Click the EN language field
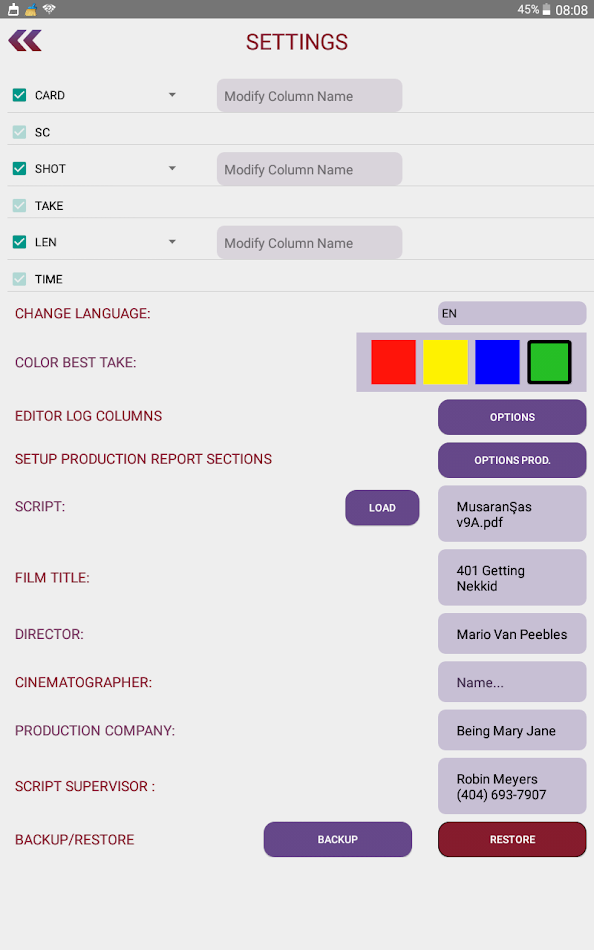The height and width of the screenshot is (950, 594). point(511,313)
